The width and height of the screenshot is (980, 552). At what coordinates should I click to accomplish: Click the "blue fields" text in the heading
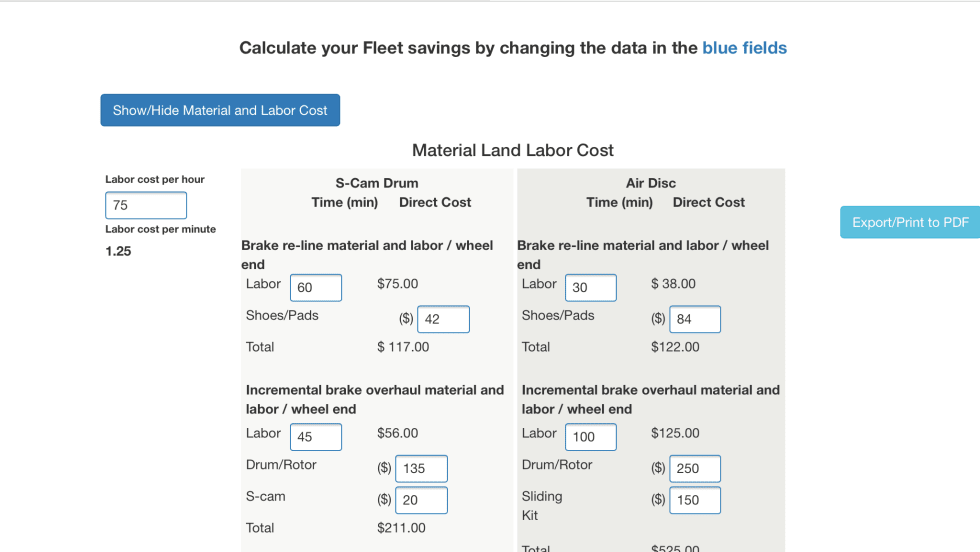(x=744, y=48)
